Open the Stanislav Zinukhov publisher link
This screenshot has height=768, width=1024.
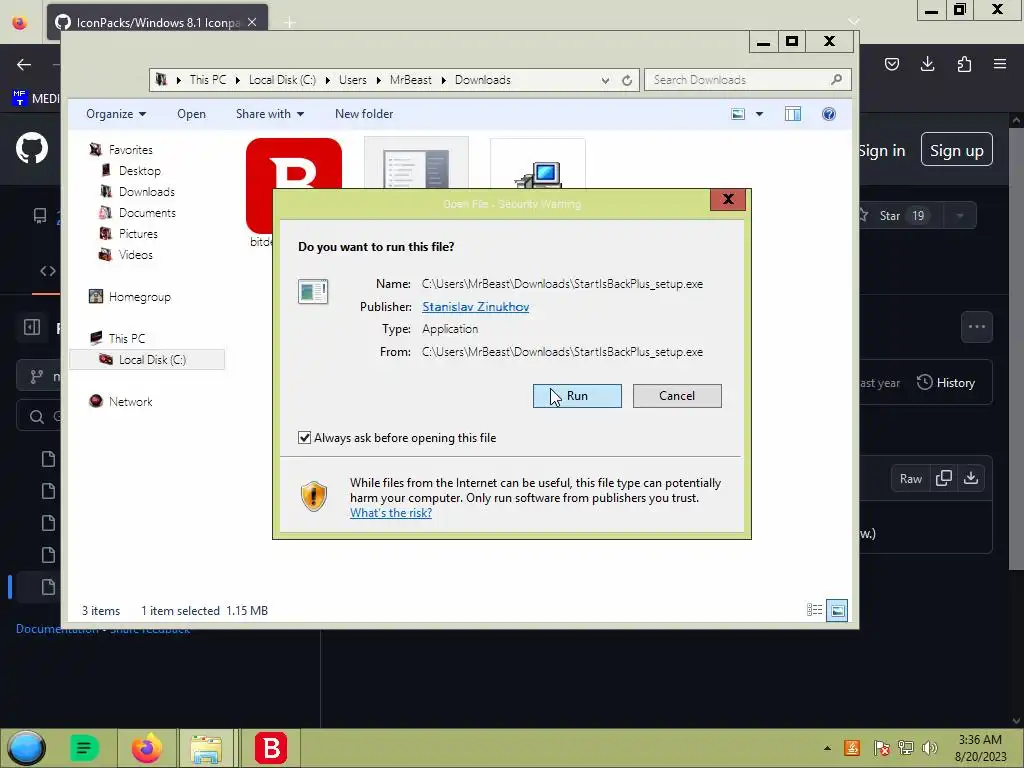pyautogui.click(x=475, y=307)
